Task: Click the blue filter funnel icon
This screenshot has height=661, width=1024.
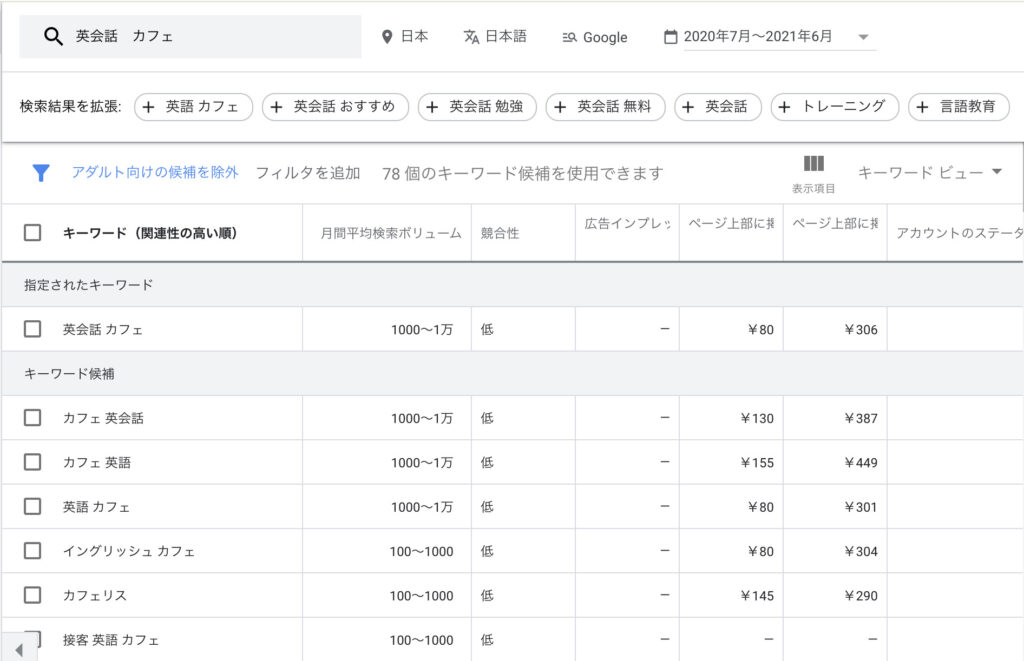Action: [41, 172]
